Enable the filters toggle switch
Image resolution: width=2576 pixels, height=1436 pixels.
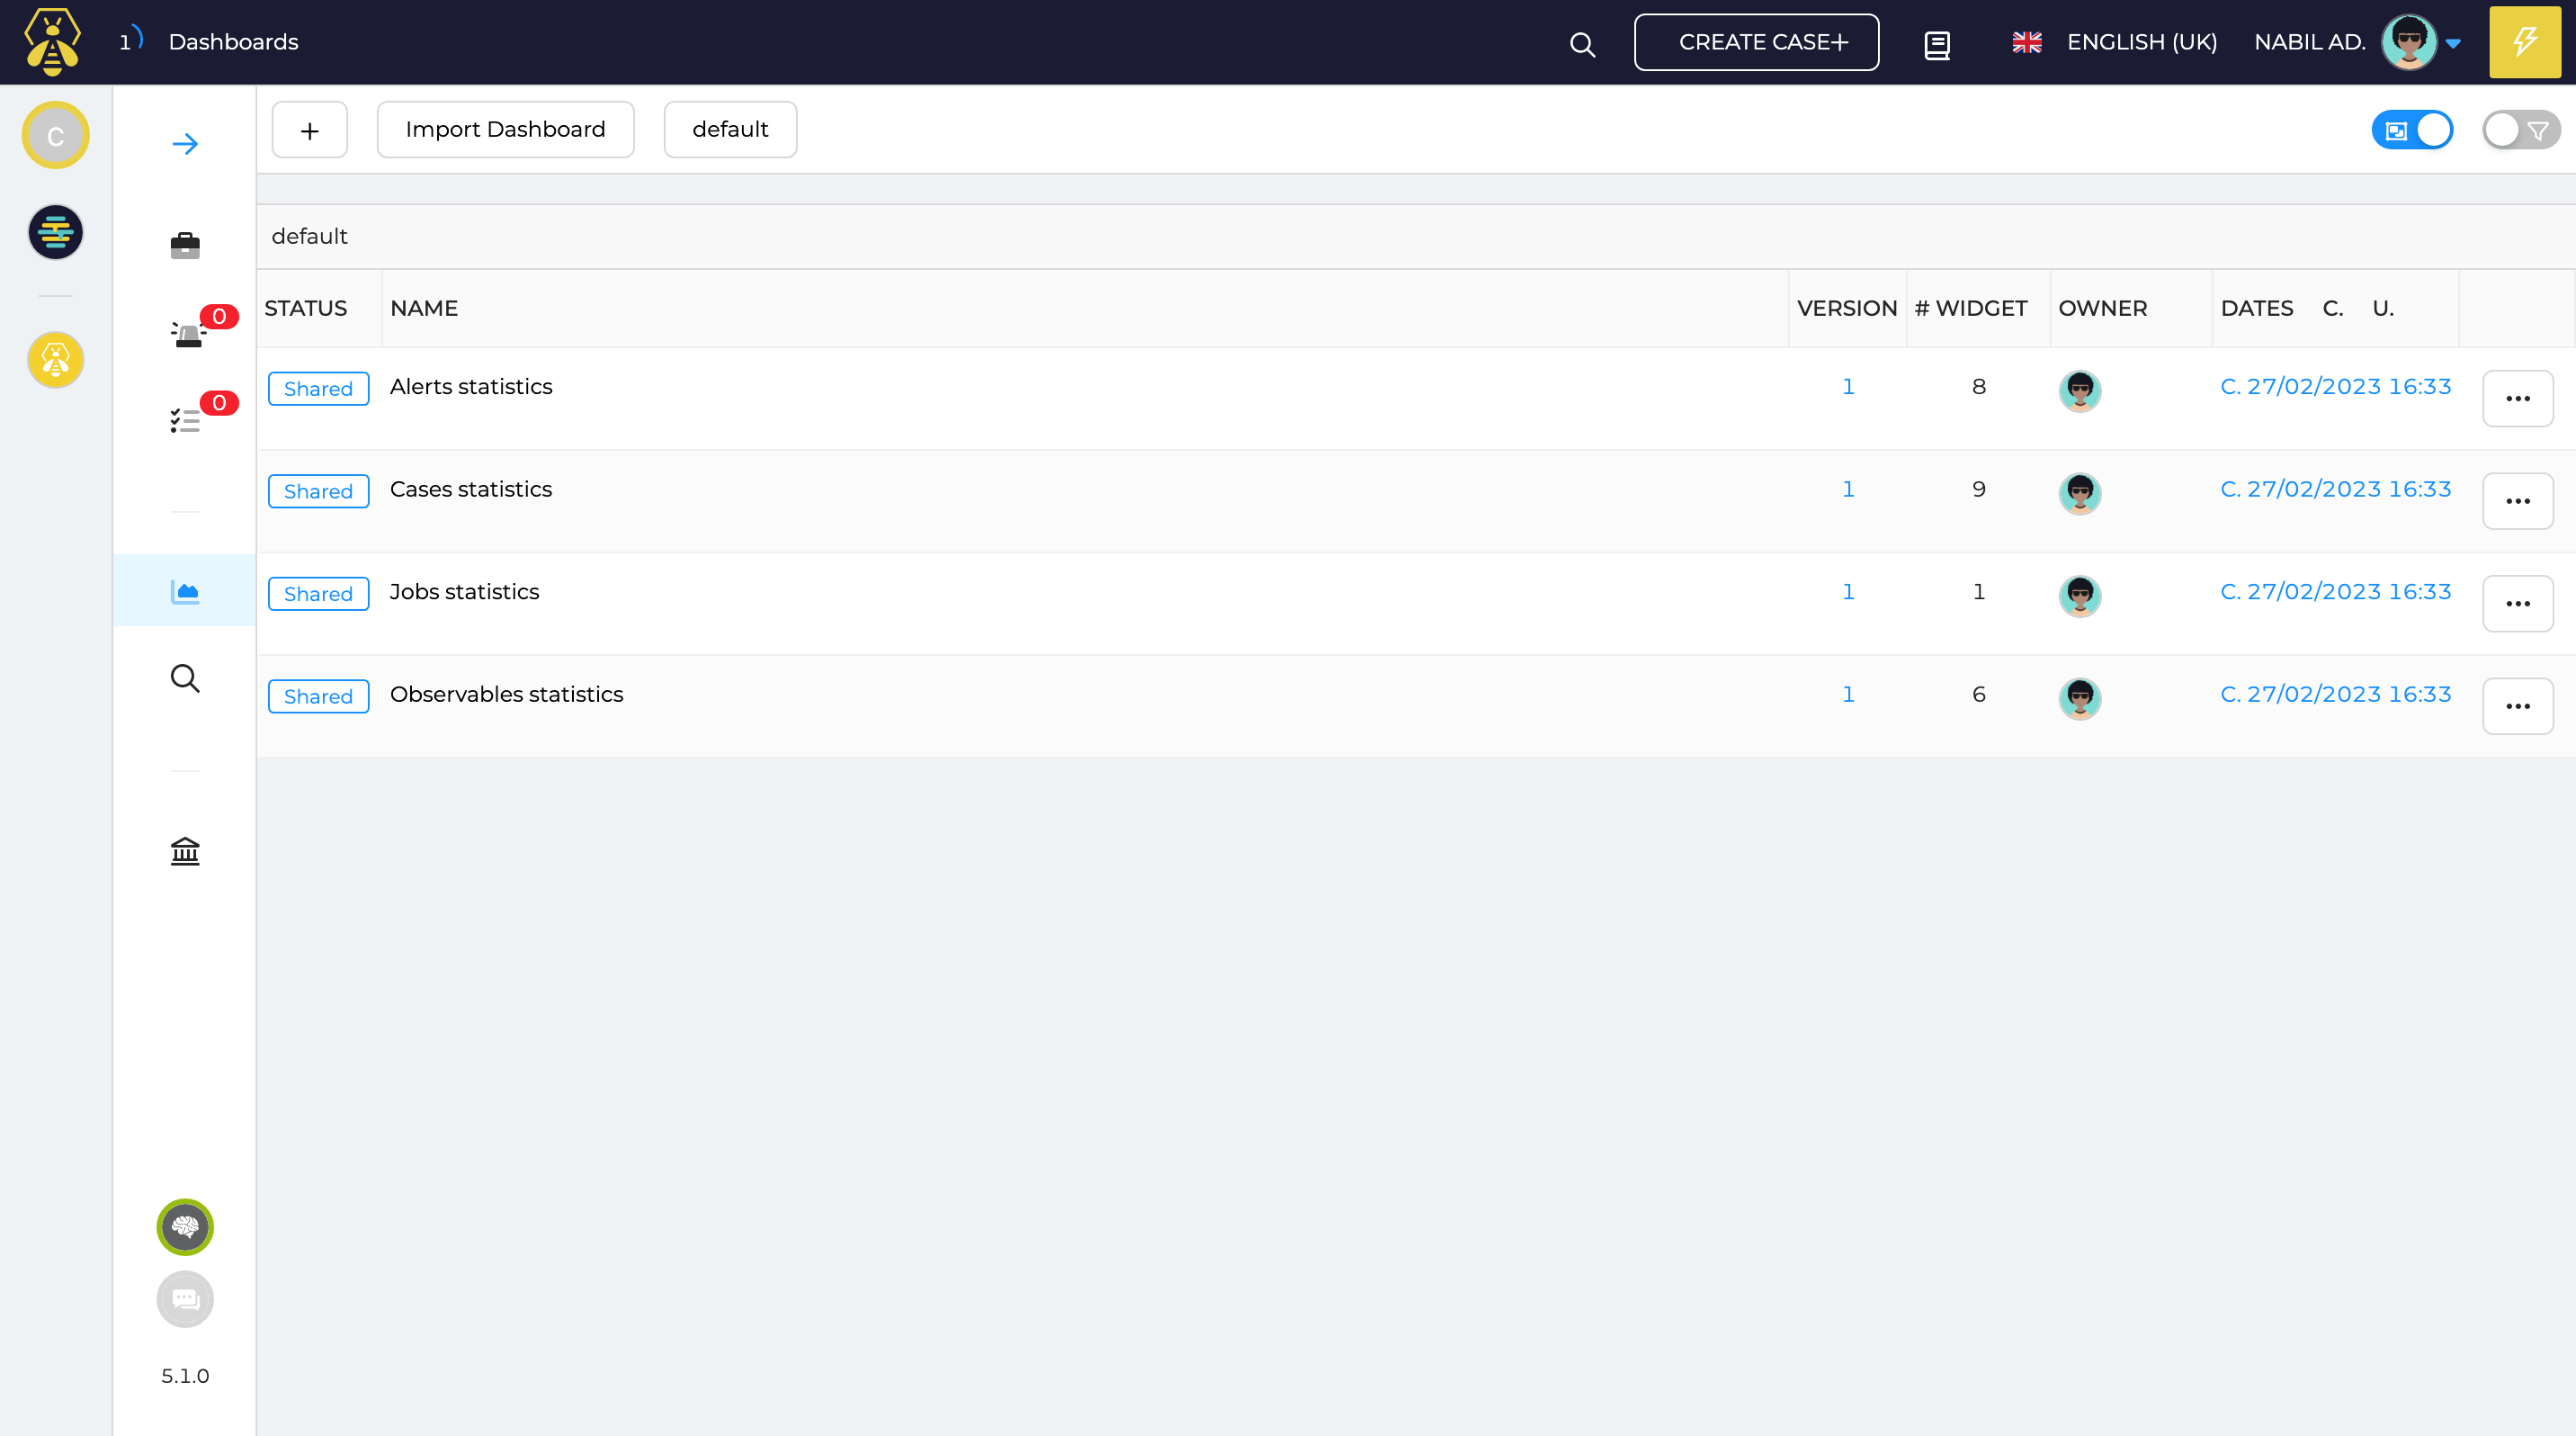(2520, 130)
